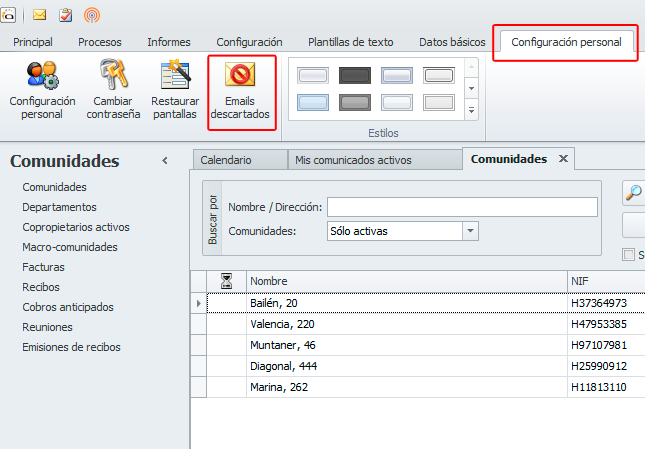Click NIF cell H25990912
The width and height of the screenshot is (645, 449).
tap(606, 366)
